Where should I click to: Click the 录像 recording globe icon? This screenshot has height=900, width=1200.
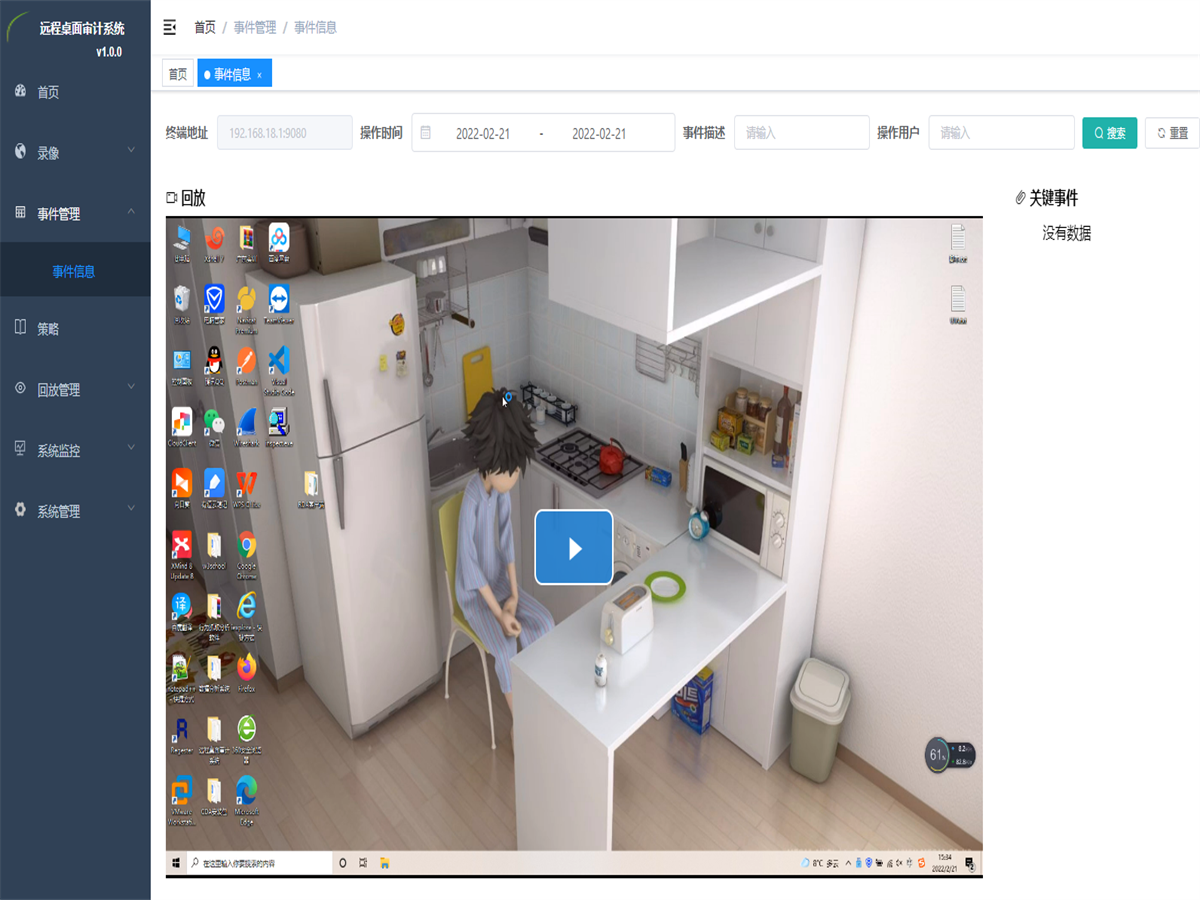click(x=20, y=152)
